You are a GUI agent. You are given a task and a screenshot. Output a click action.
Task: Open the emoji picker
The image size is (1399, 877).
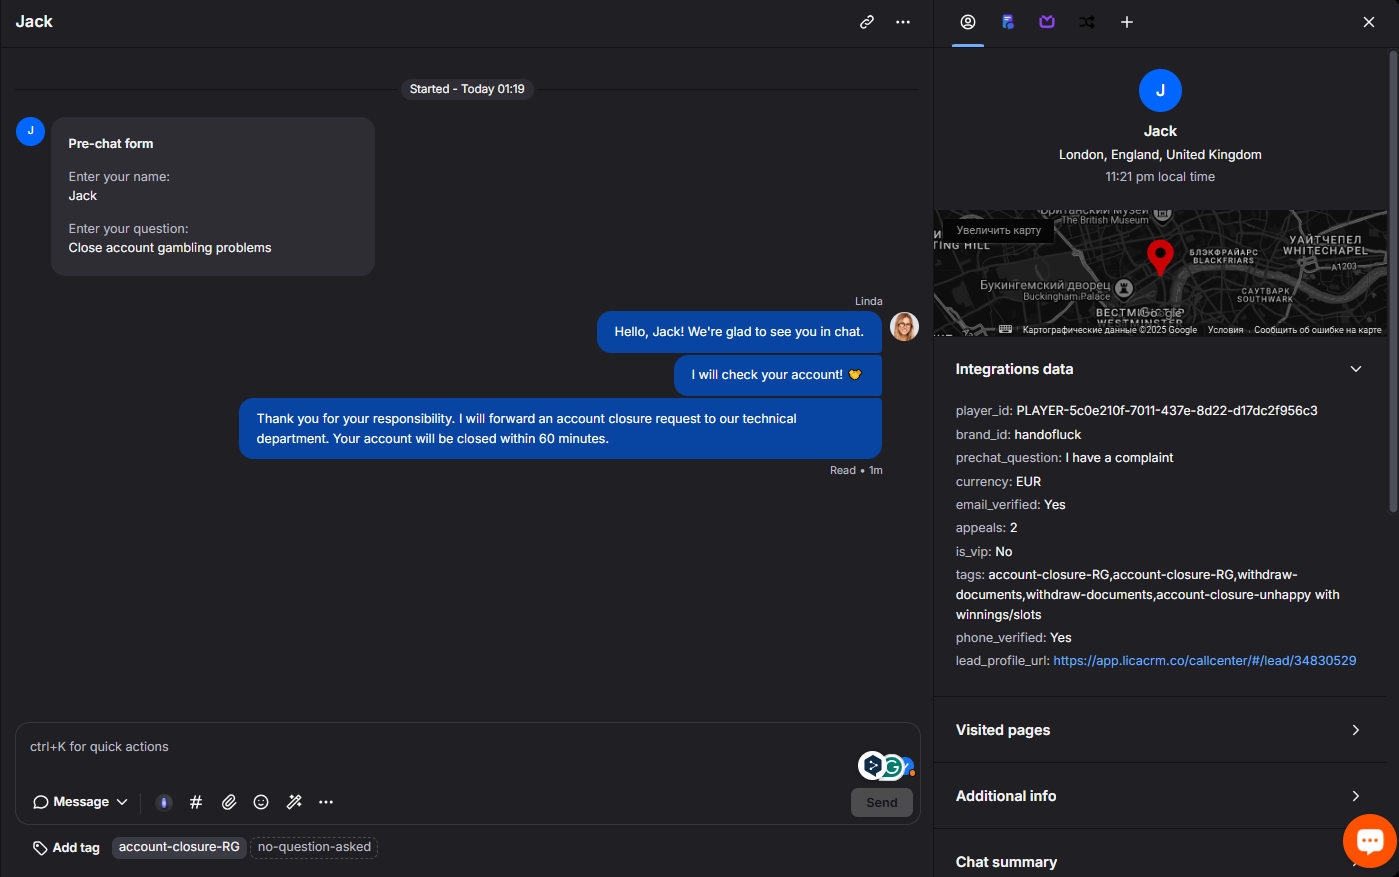[261, 802]
